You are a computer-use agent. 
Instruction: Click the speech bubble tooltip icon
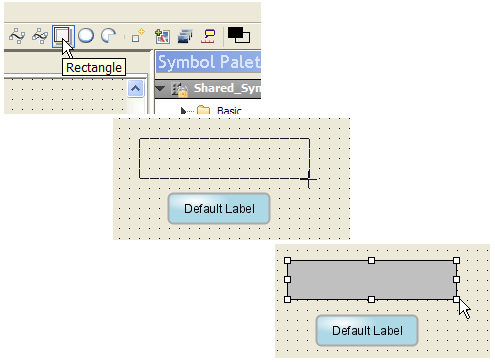[208, 36]
